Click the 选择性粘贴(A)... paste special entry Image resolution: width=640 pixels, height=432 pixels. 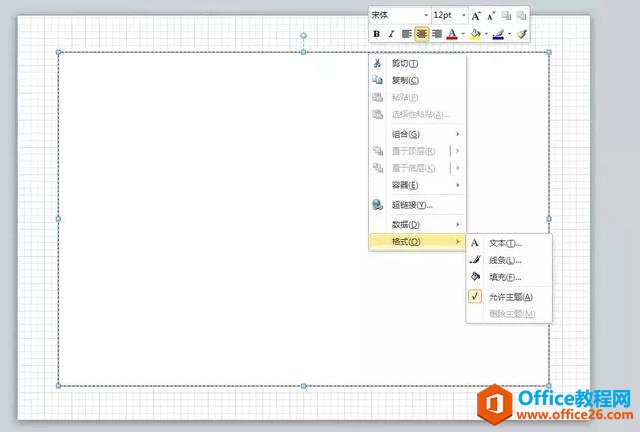(417, 114)
